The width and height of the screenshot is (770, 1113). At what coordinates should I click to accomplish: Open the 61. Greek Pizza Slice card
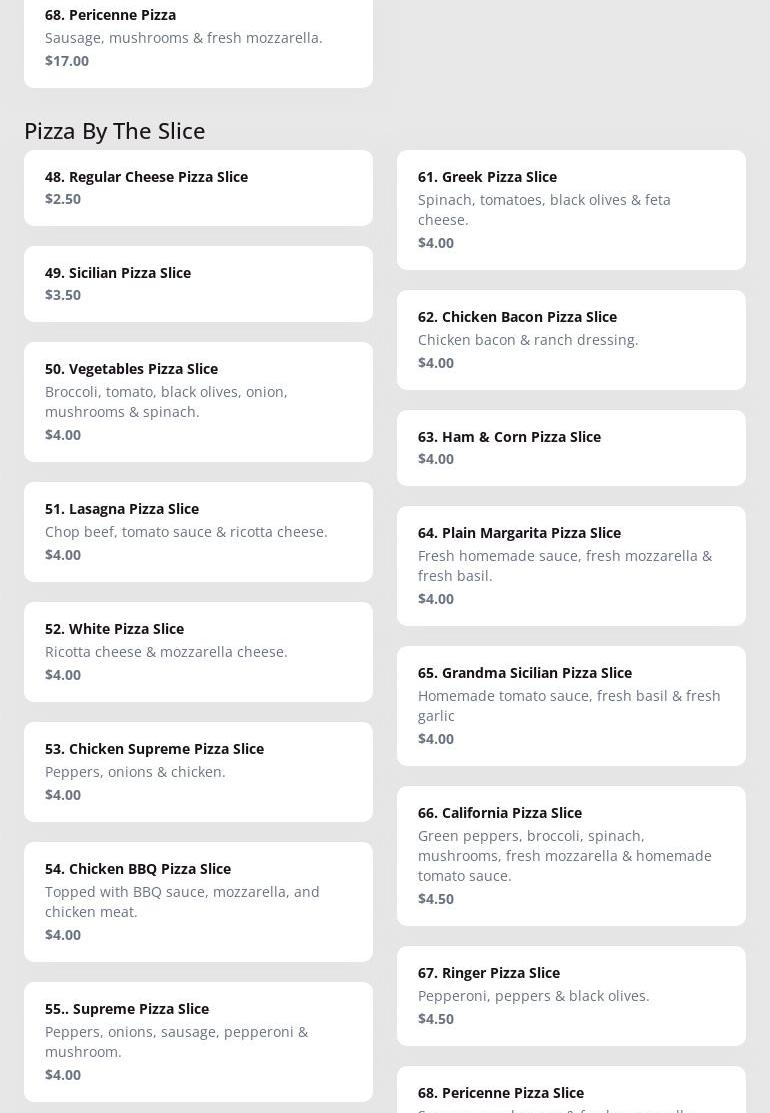571,210
